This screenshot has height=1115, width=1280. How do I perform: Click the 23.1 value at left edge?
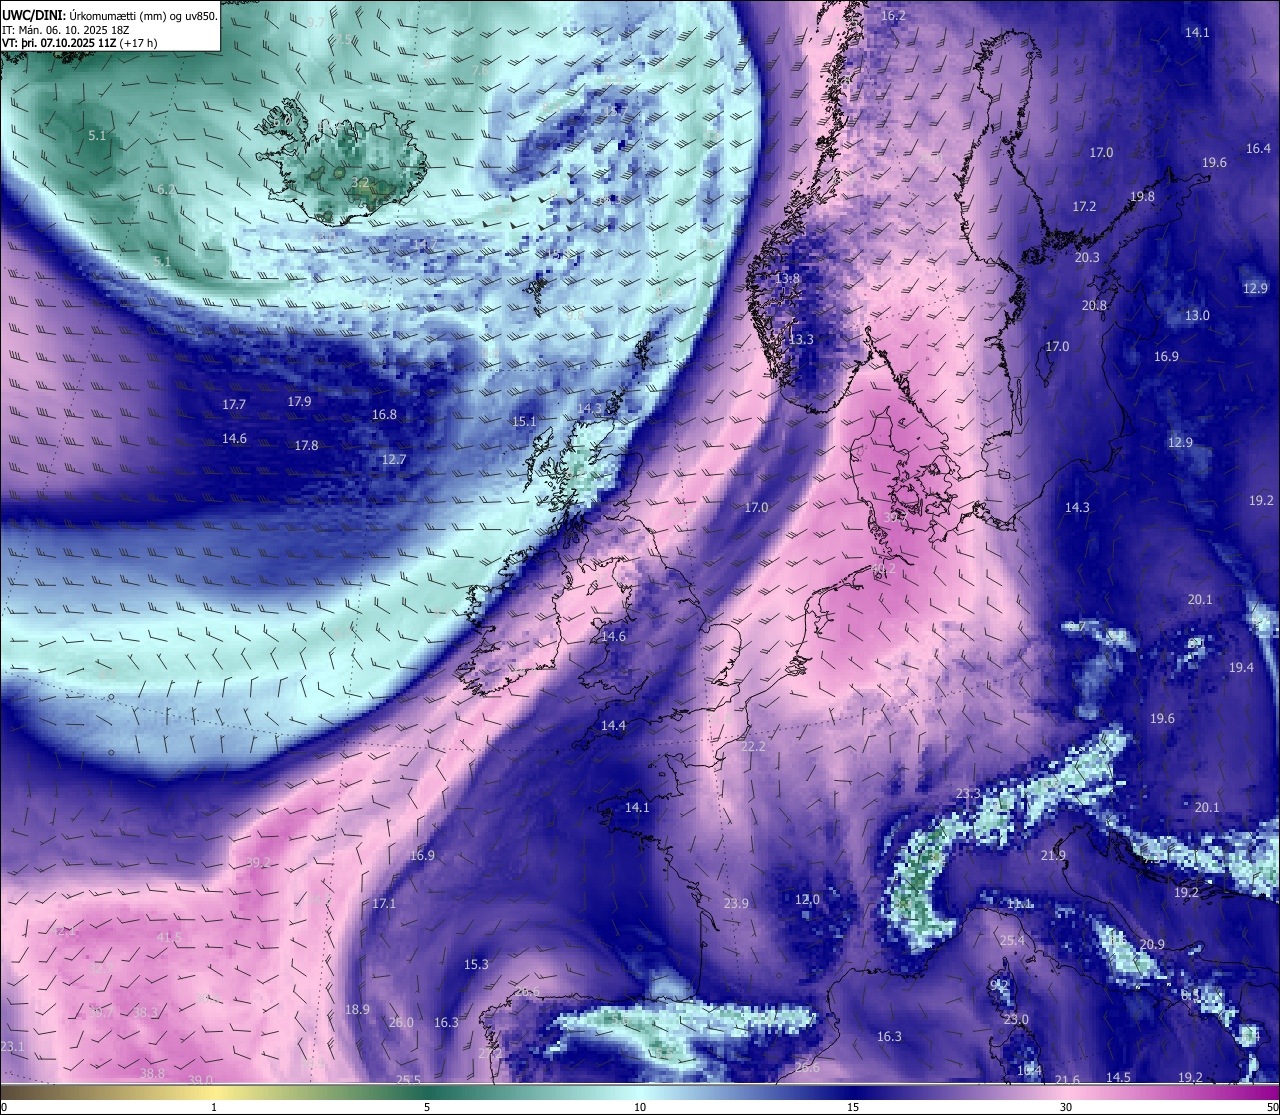coord(12,1047)
